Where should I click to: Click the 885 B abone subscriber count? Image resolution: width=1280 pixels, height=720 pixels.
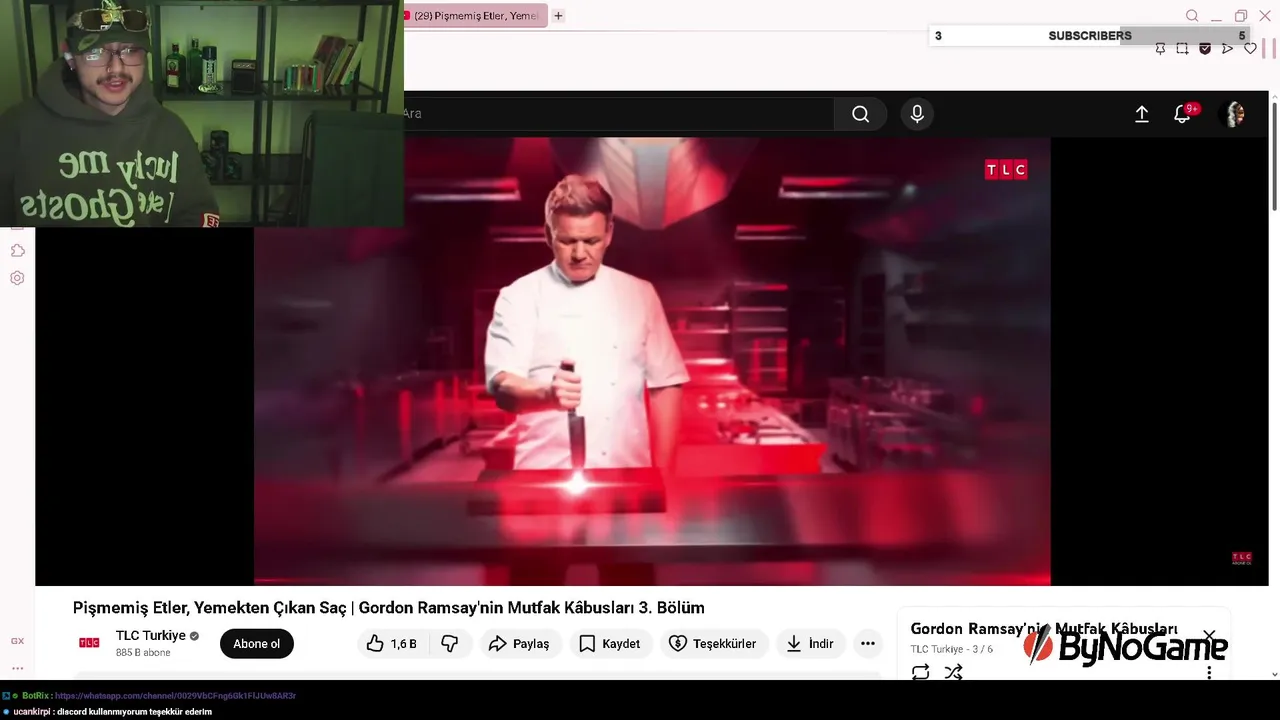coord(143,653)
